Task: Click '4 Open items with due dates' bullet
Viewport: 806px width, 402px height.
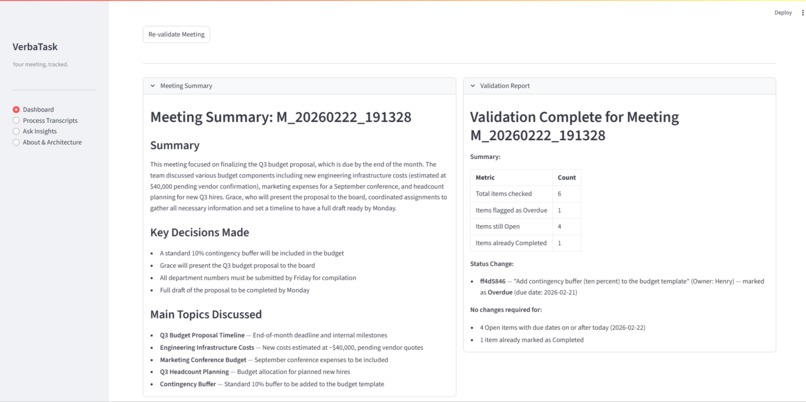Action: point(562,327)
